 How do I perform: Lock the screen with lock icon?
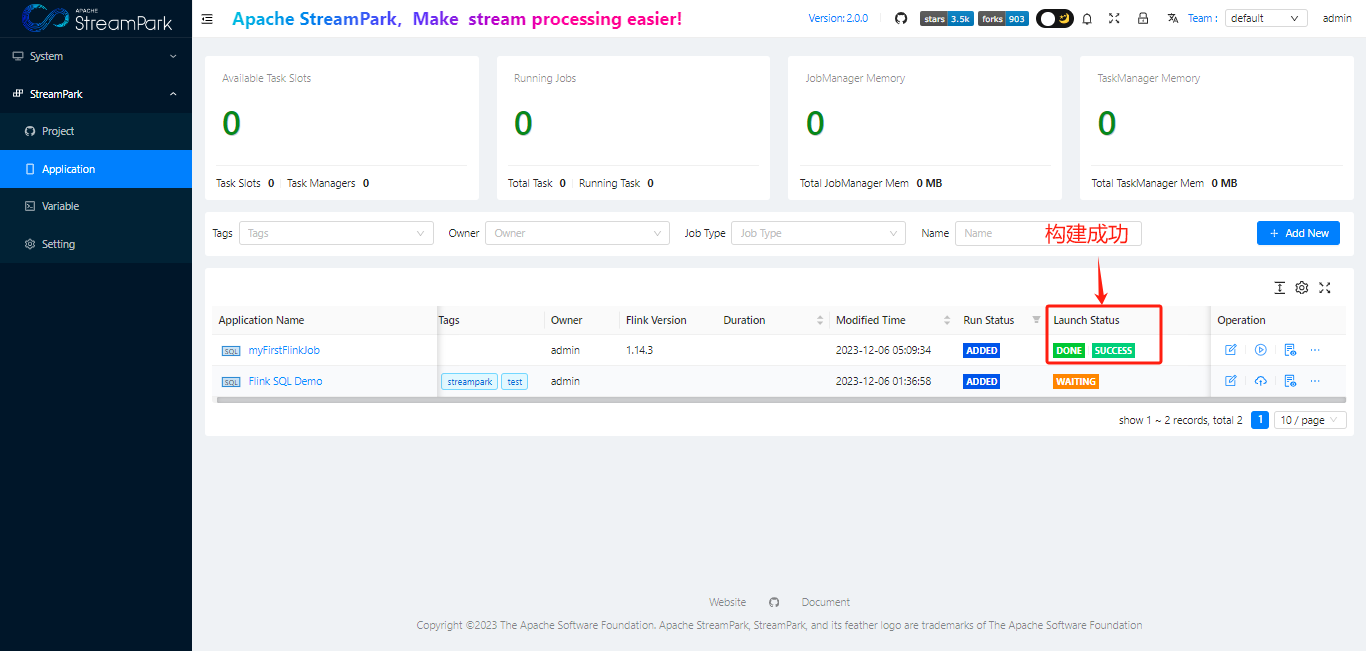1143,18
